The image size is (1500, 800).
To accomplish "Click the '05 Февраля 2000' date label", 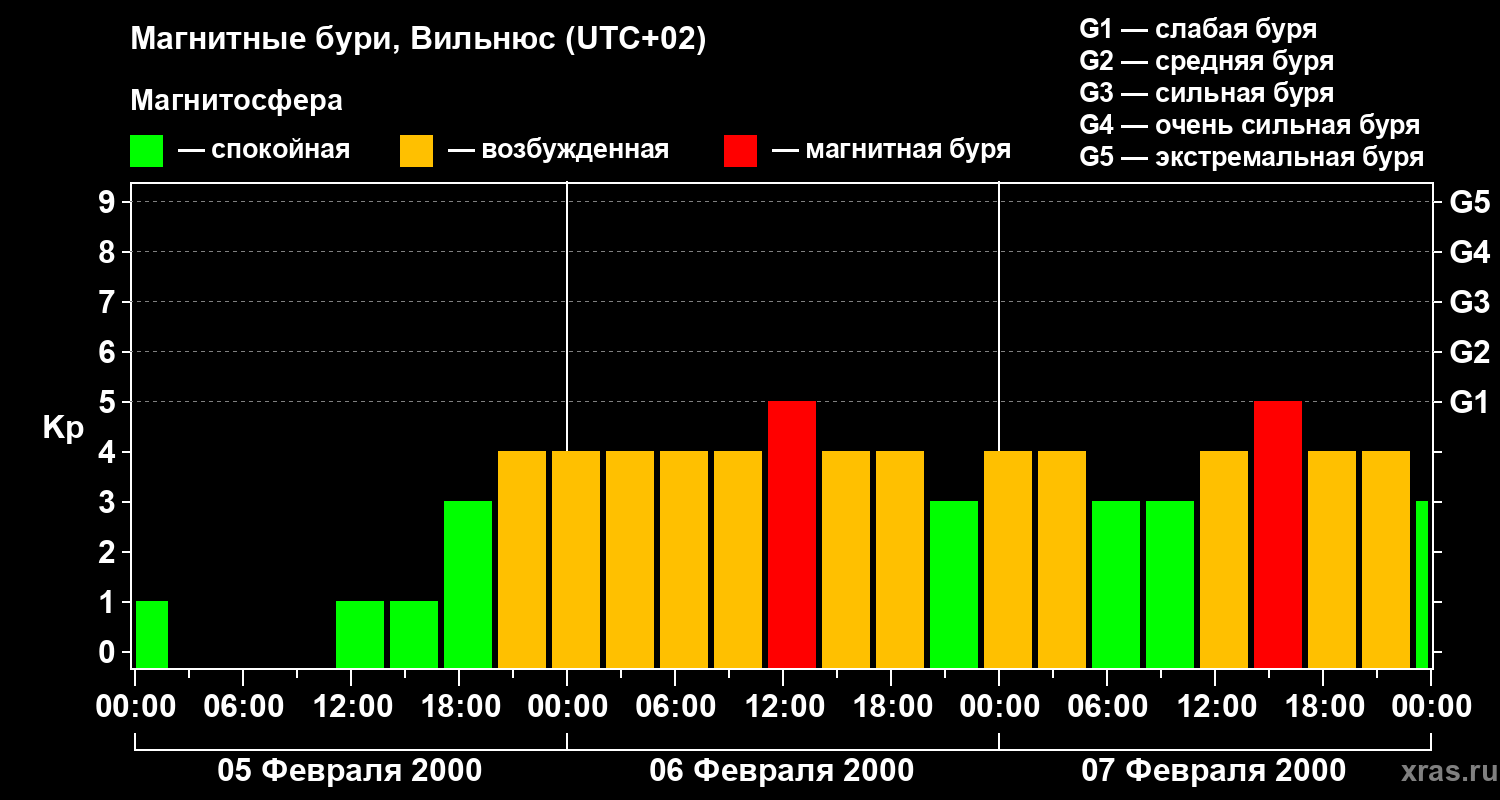I will 350,771.
